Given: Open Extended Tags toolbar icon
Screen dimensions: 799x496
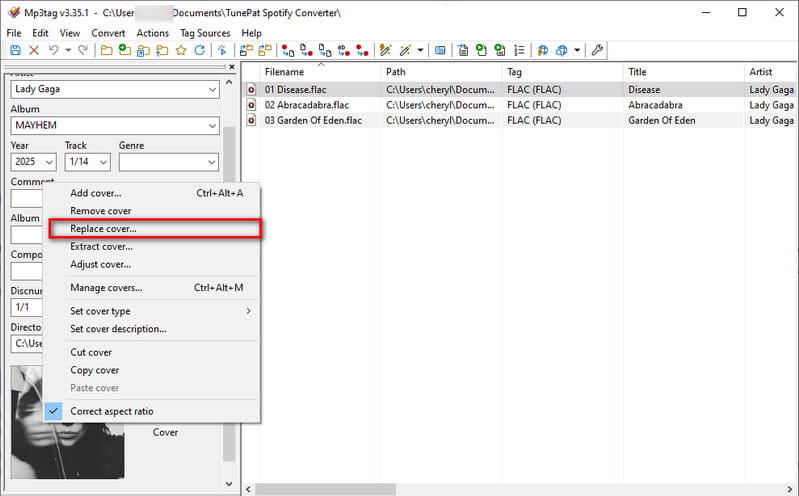Looking at the screenshot, I should point(440,50).
